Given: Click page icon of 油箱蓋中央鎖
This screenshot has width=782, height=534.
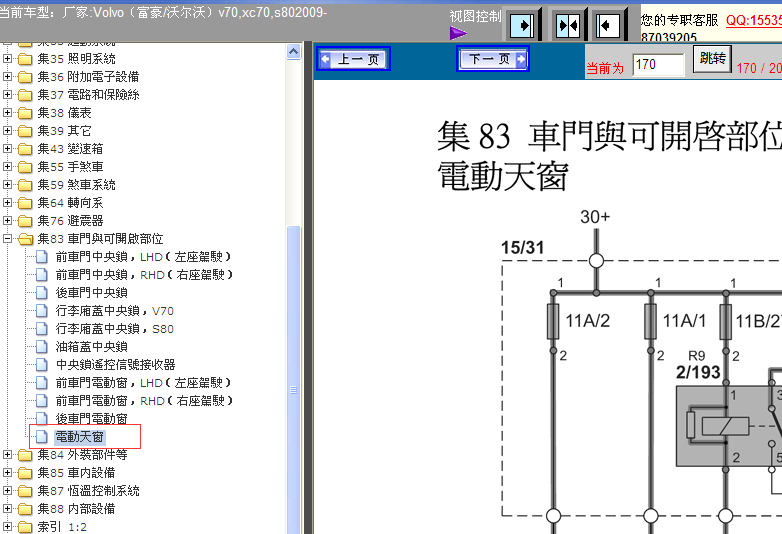Looking at the screenshot, I should pyautogui.click(x=42, y=347).
